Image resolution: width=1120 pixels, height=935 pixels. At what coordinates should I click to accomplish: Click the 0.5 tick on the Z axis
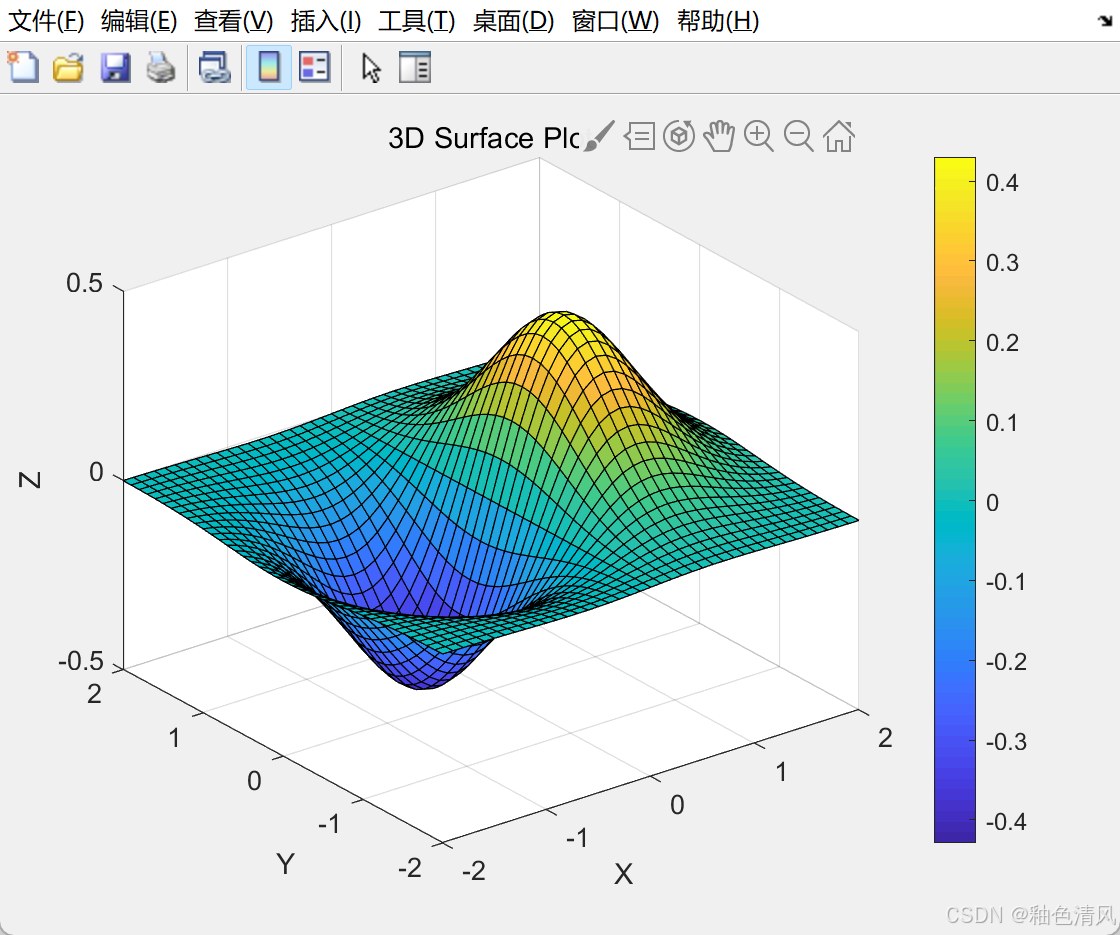(84, 283)
